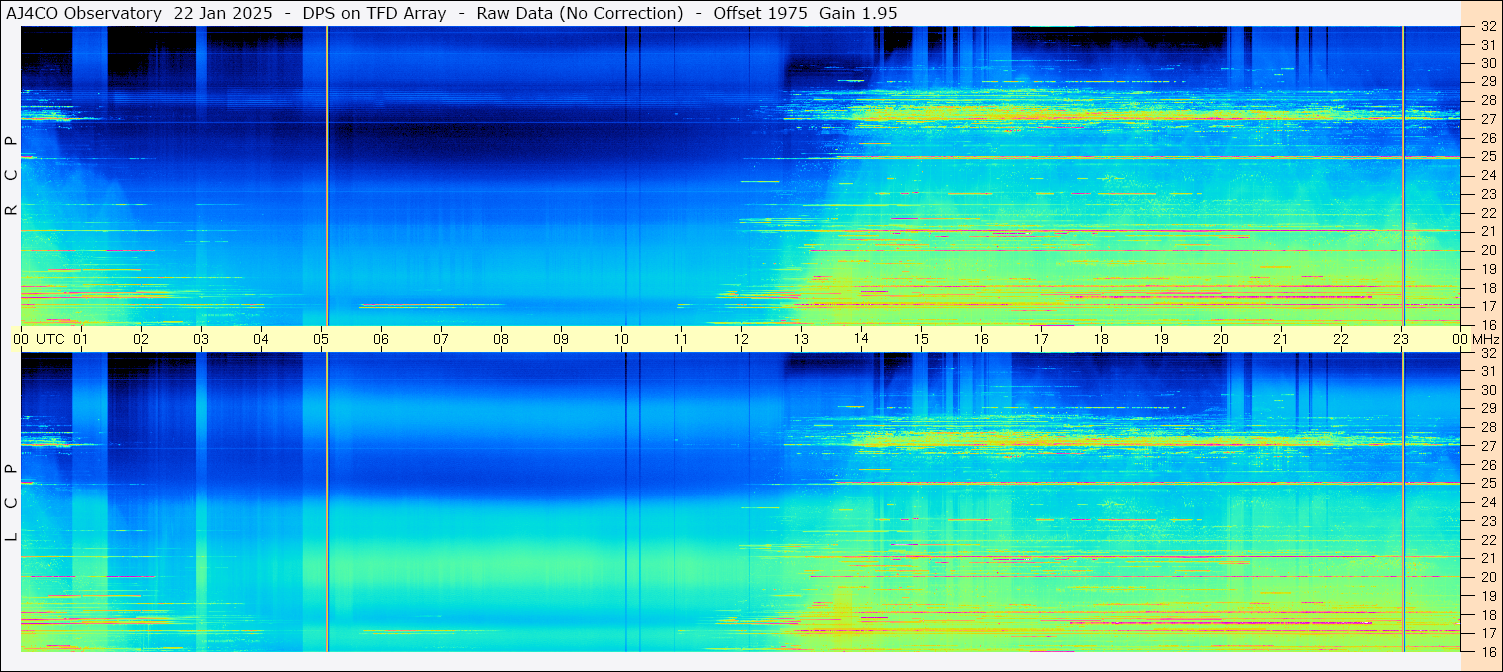
Task: Click the 23 MHz label in RCP panel
Action: pos(1487,194)
